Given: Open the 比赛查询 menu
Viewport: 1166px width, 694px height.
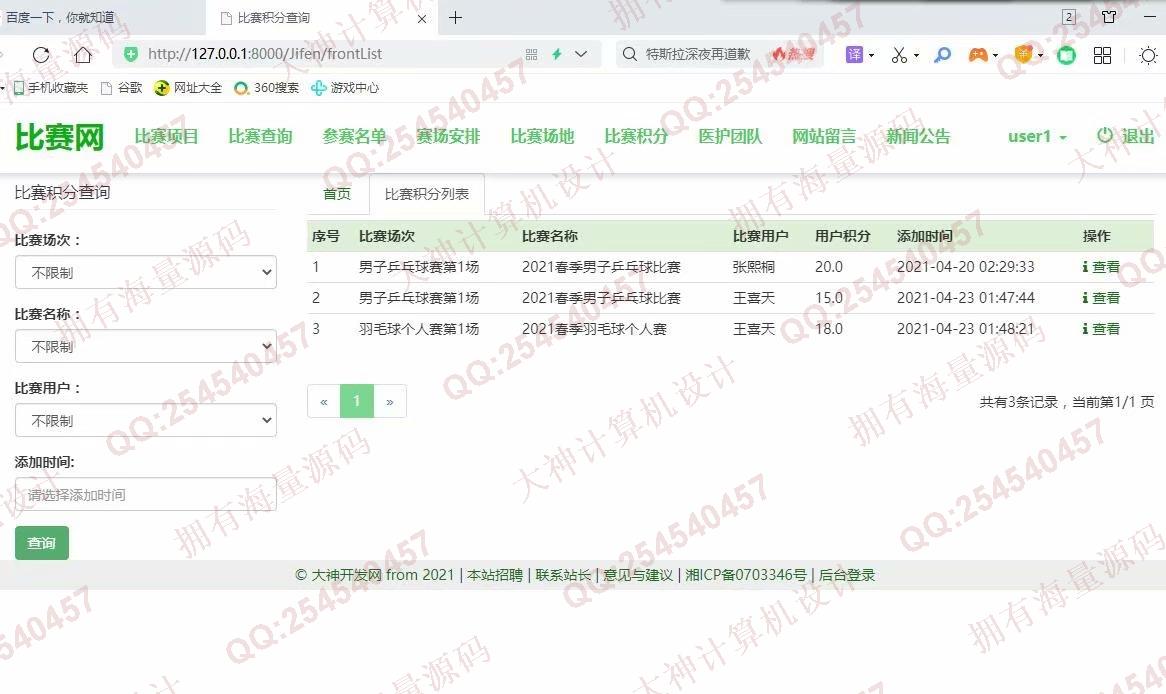Looking at the screenshot, I should pyautogui.click(x=260, y=136).
